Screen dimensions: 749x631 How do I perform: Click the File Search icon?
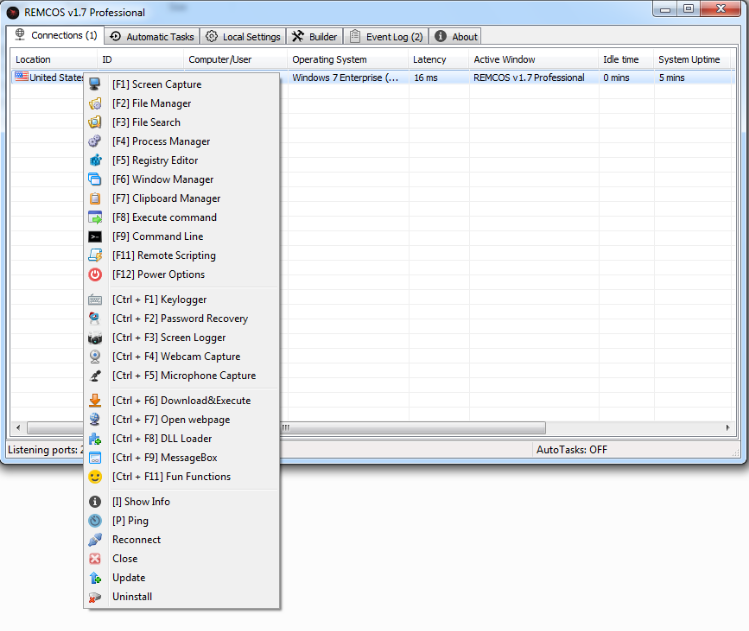click(95, 122)
